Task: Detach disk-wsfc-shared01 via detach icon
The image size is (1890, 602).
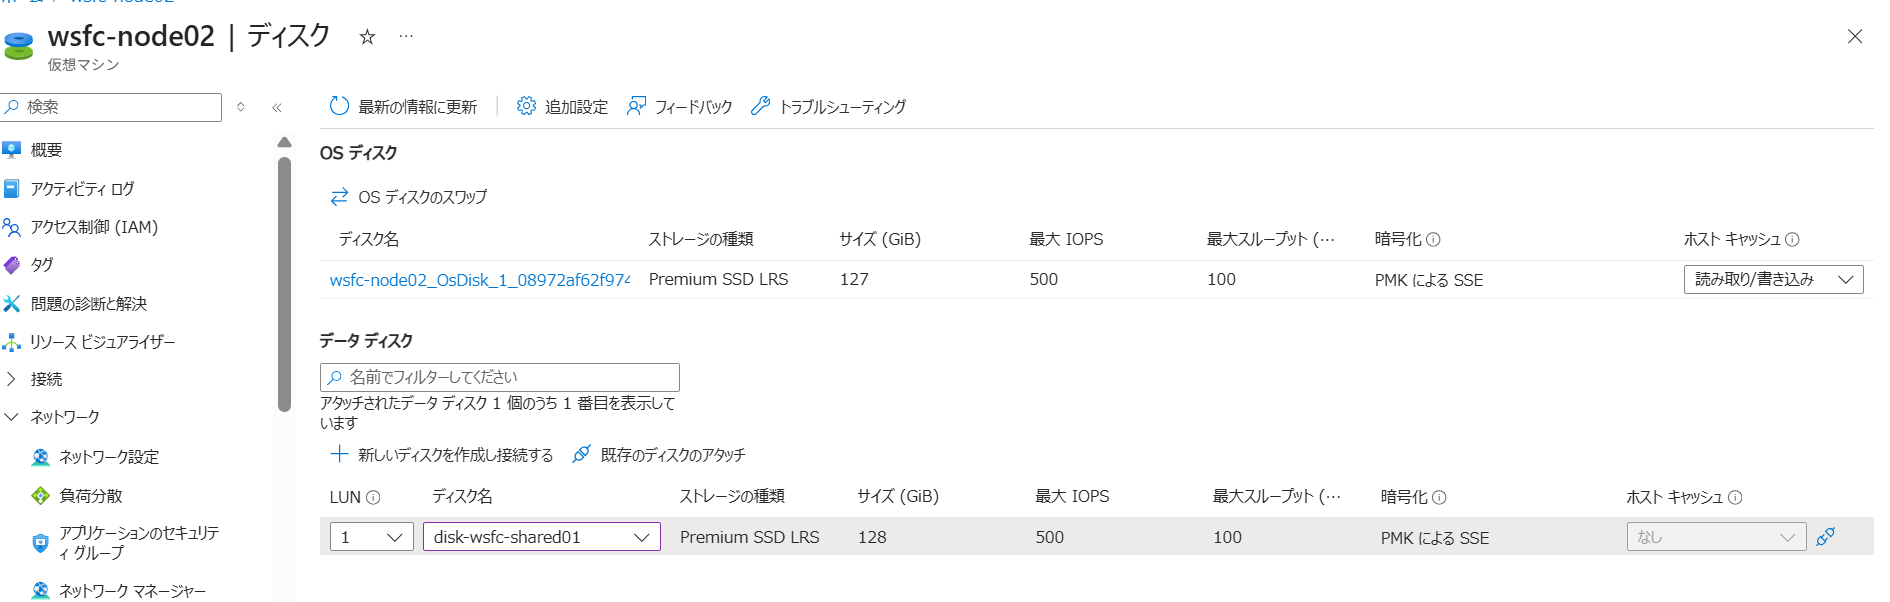Action: [x=1826, y=537]
